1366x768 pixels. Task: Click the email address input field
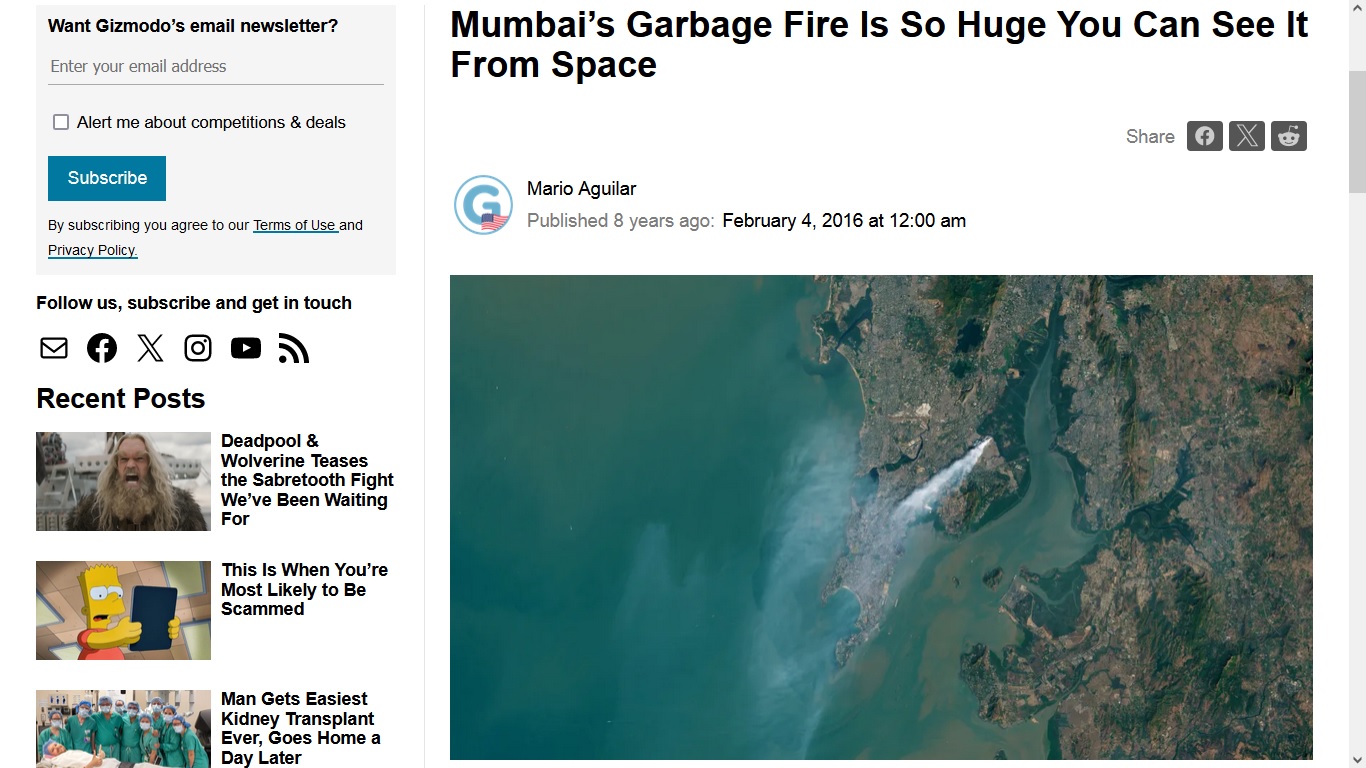click(x=216, y=66)
